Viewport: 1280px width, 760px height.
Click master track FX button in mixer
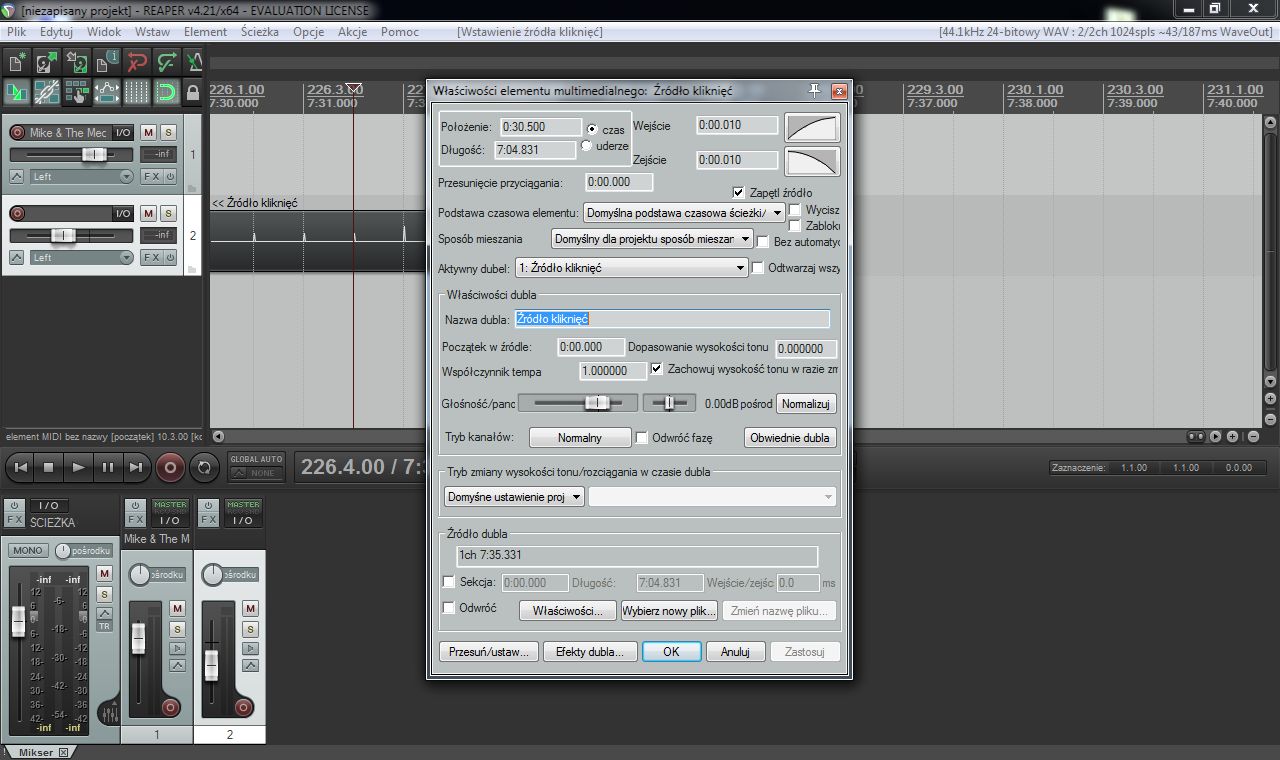pos(14,520)
